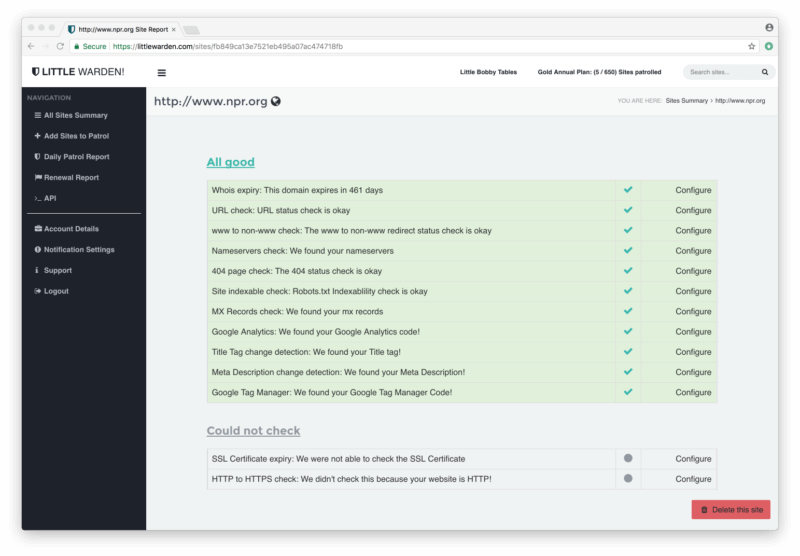Configure Meta Description change detection
Screen dimensions: 800x556
(693, 372)
